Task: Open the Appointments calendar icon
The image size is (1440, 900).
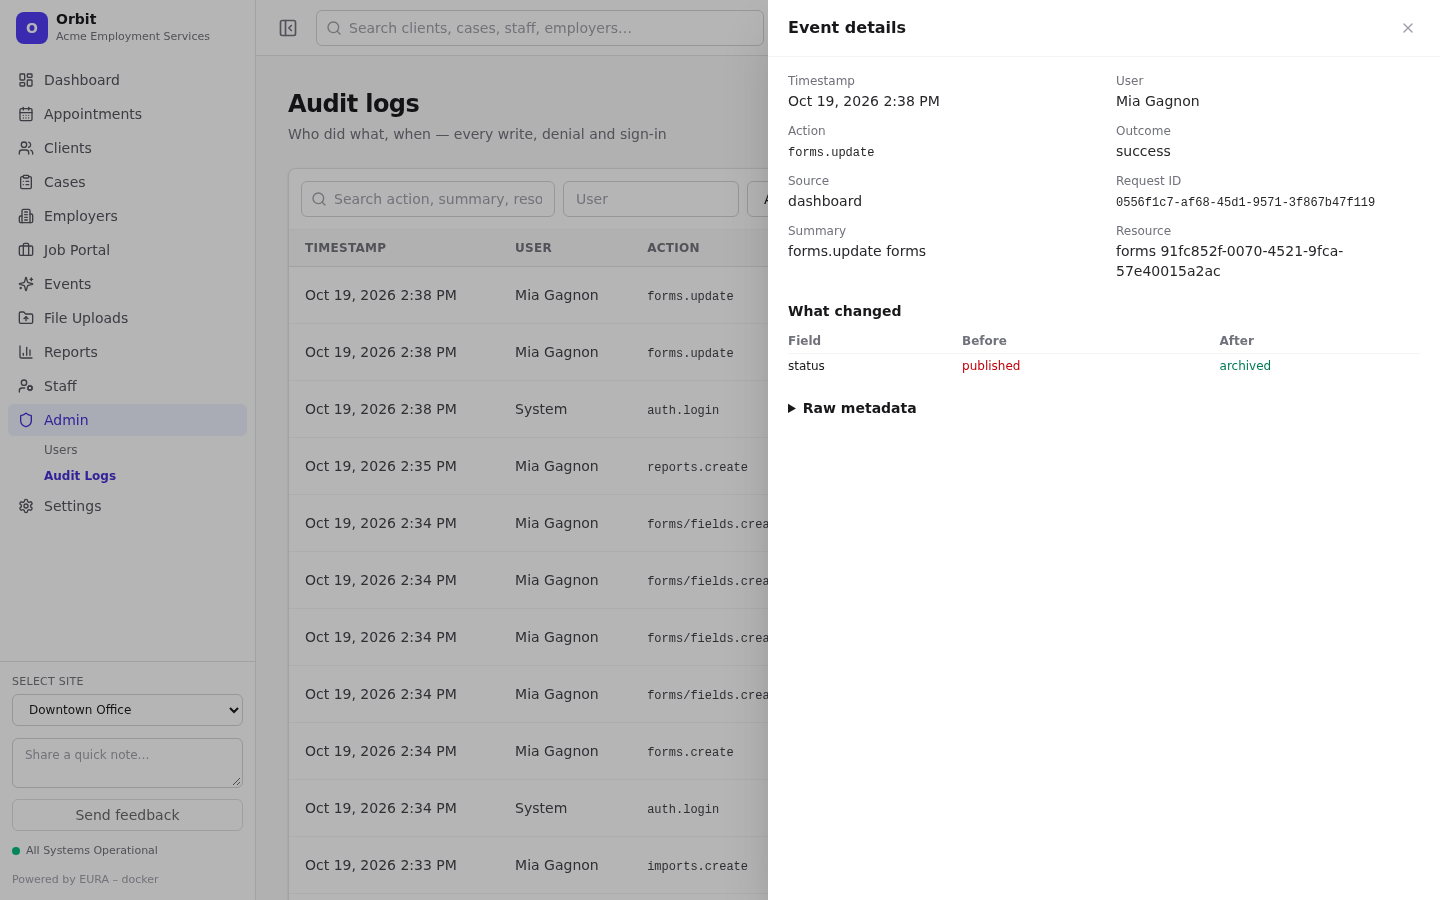Action: point(26,114)
